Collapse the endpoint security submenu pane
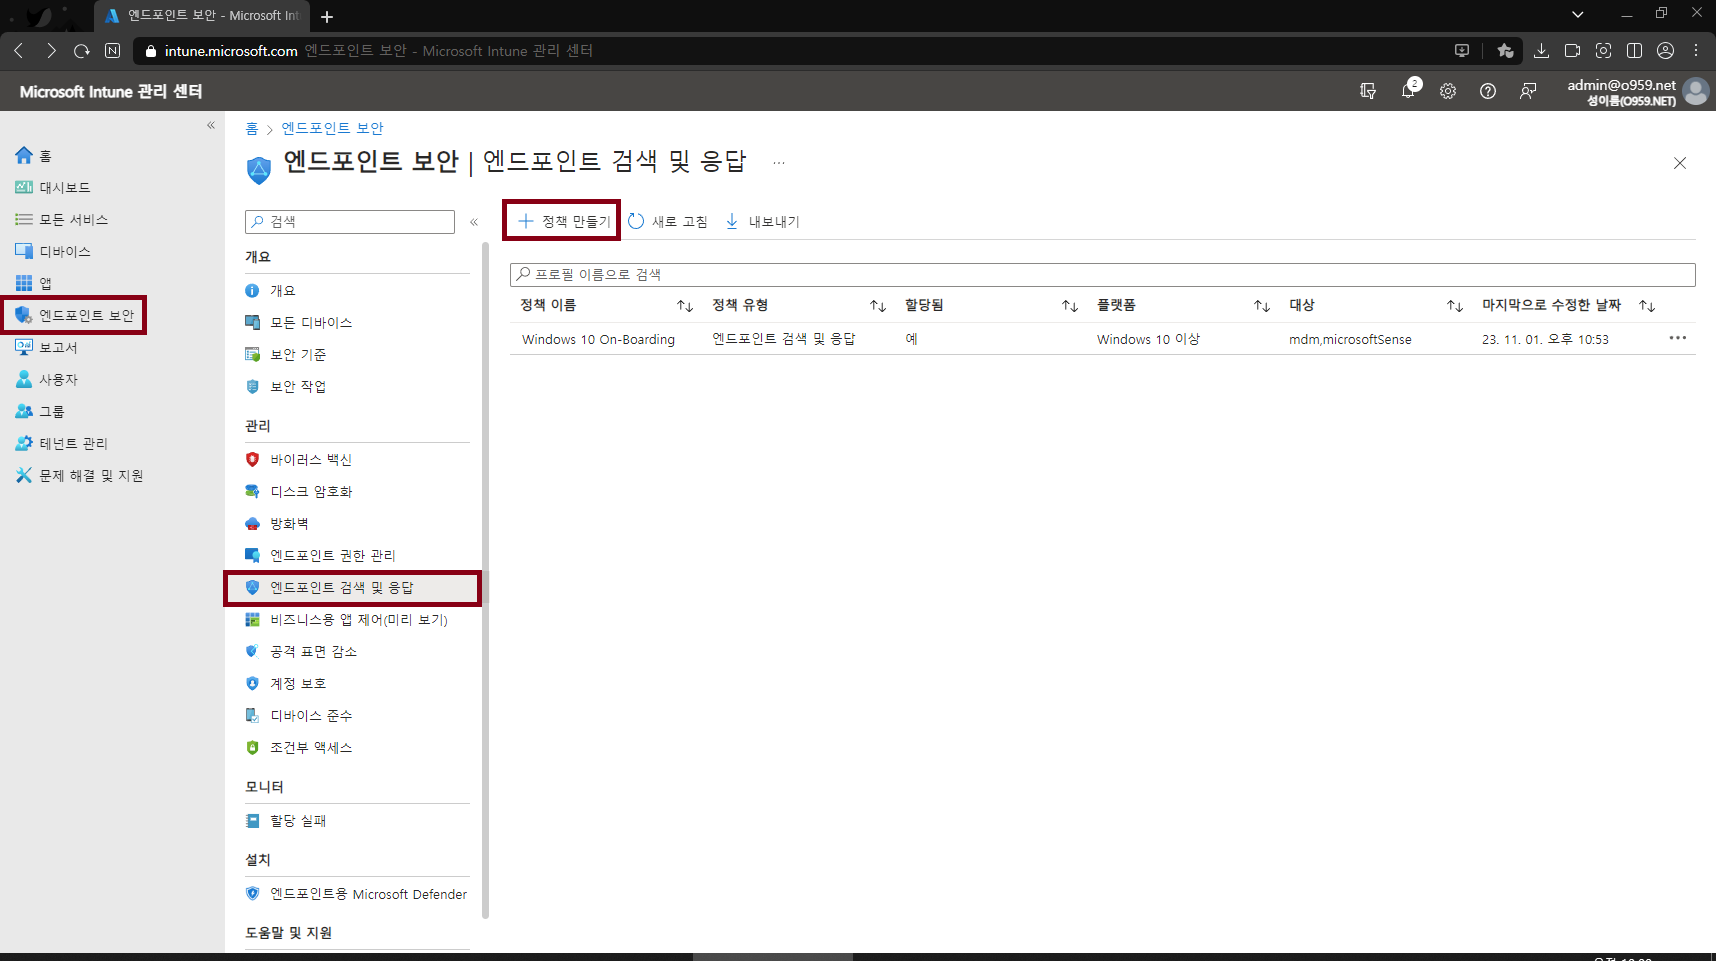Image resolution: width=1716 pixels, height=961 pixels. pyautogui.click(x=474, y=222)
